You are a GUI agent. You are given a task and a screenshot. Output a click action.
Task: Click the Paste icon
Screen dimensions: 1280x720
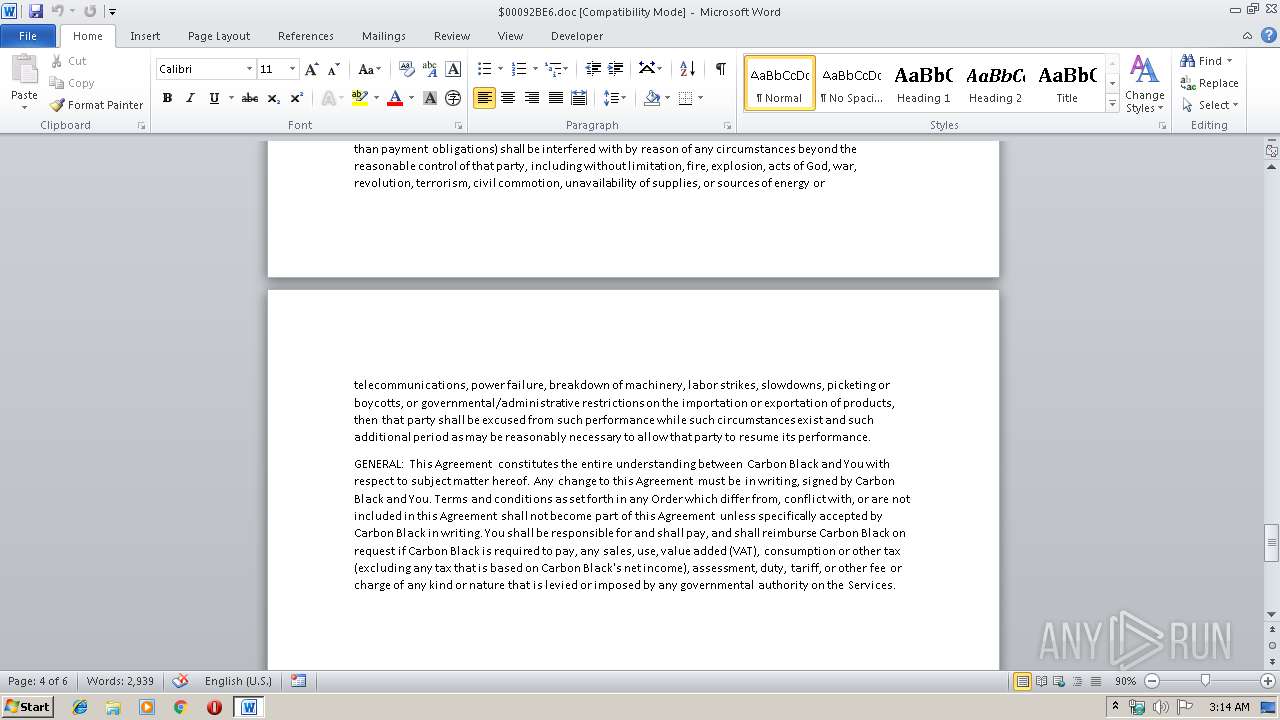[x=24, y=70]
